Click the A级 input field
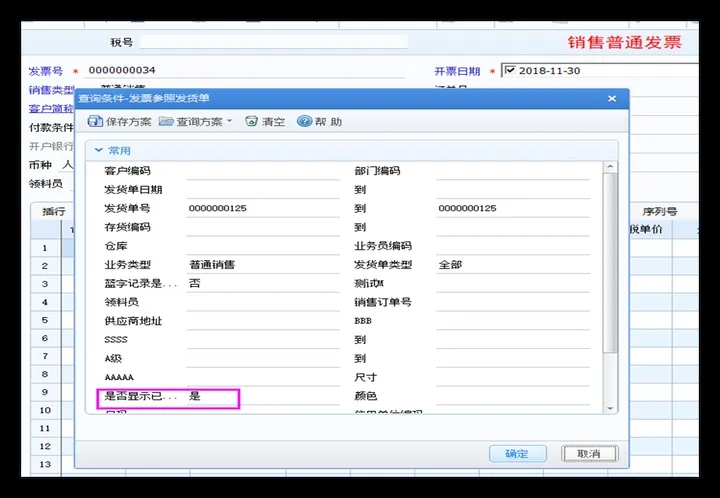Screen dimensions: 720x498 click(x=263, y=358)
